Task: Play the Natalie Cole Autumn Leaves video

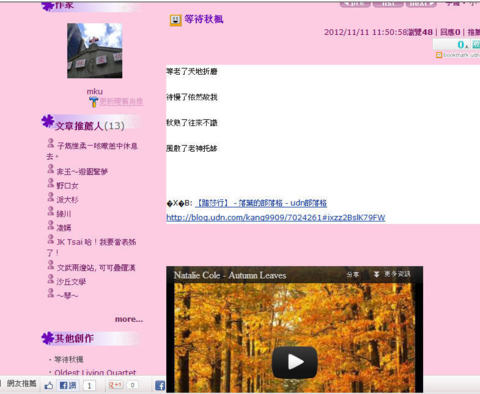Action: (295, 362)
